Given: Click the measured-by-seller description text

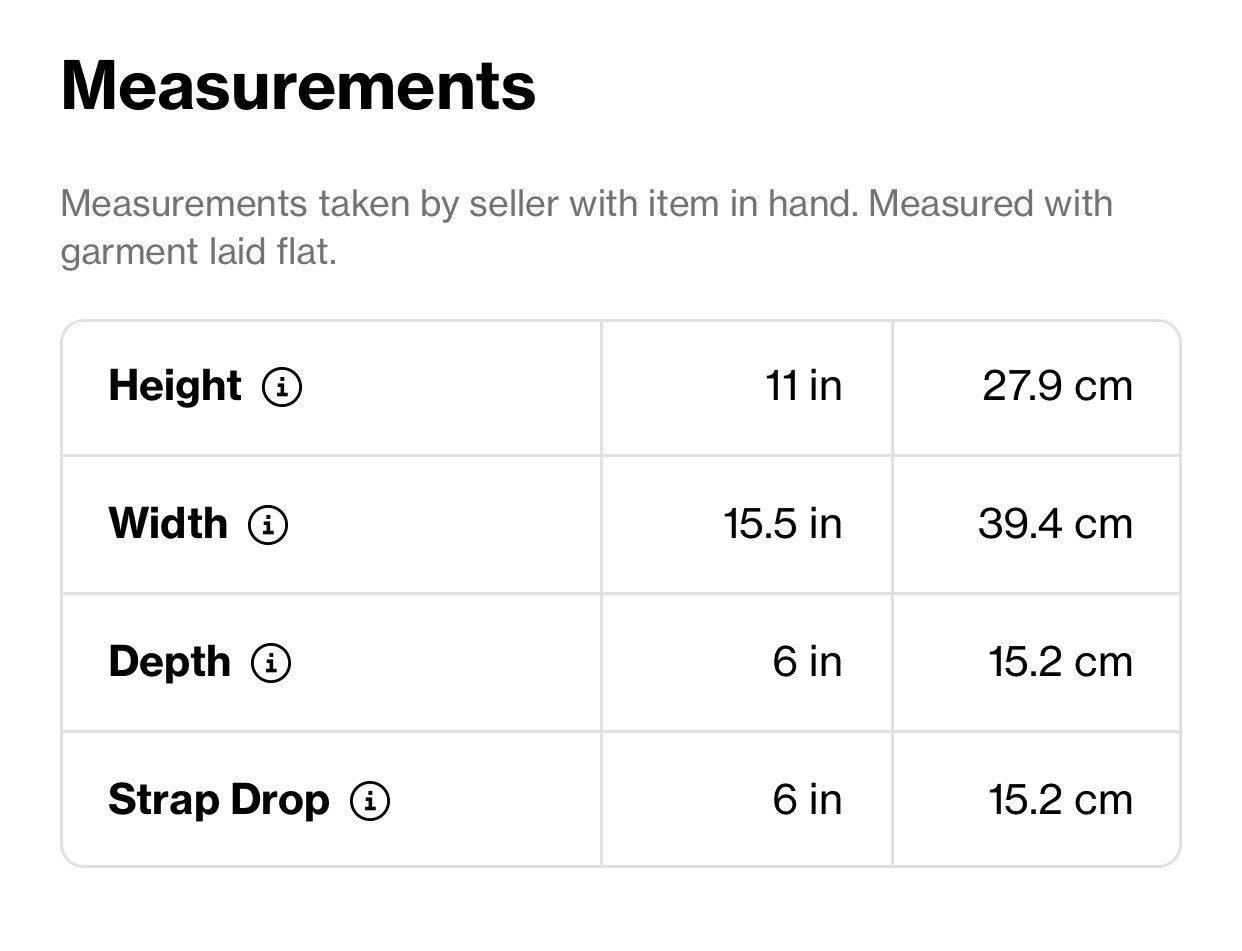Looking at the screenshot, I should pyautogui.click(x=587, y=227).
